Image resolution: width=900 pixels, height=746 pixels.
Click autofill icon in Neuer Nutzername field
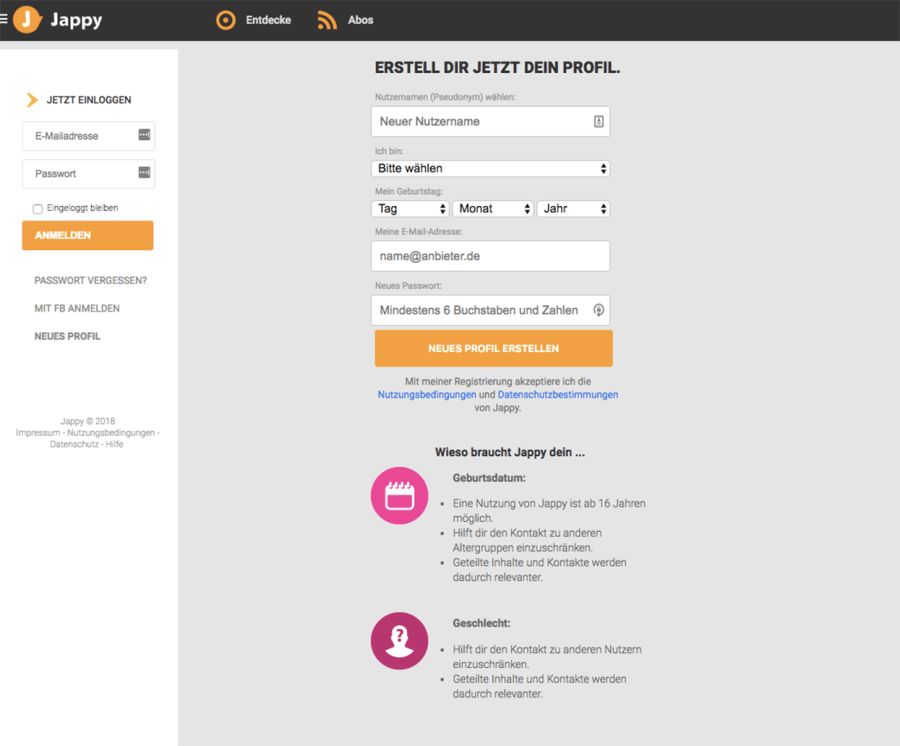point(598,121)
